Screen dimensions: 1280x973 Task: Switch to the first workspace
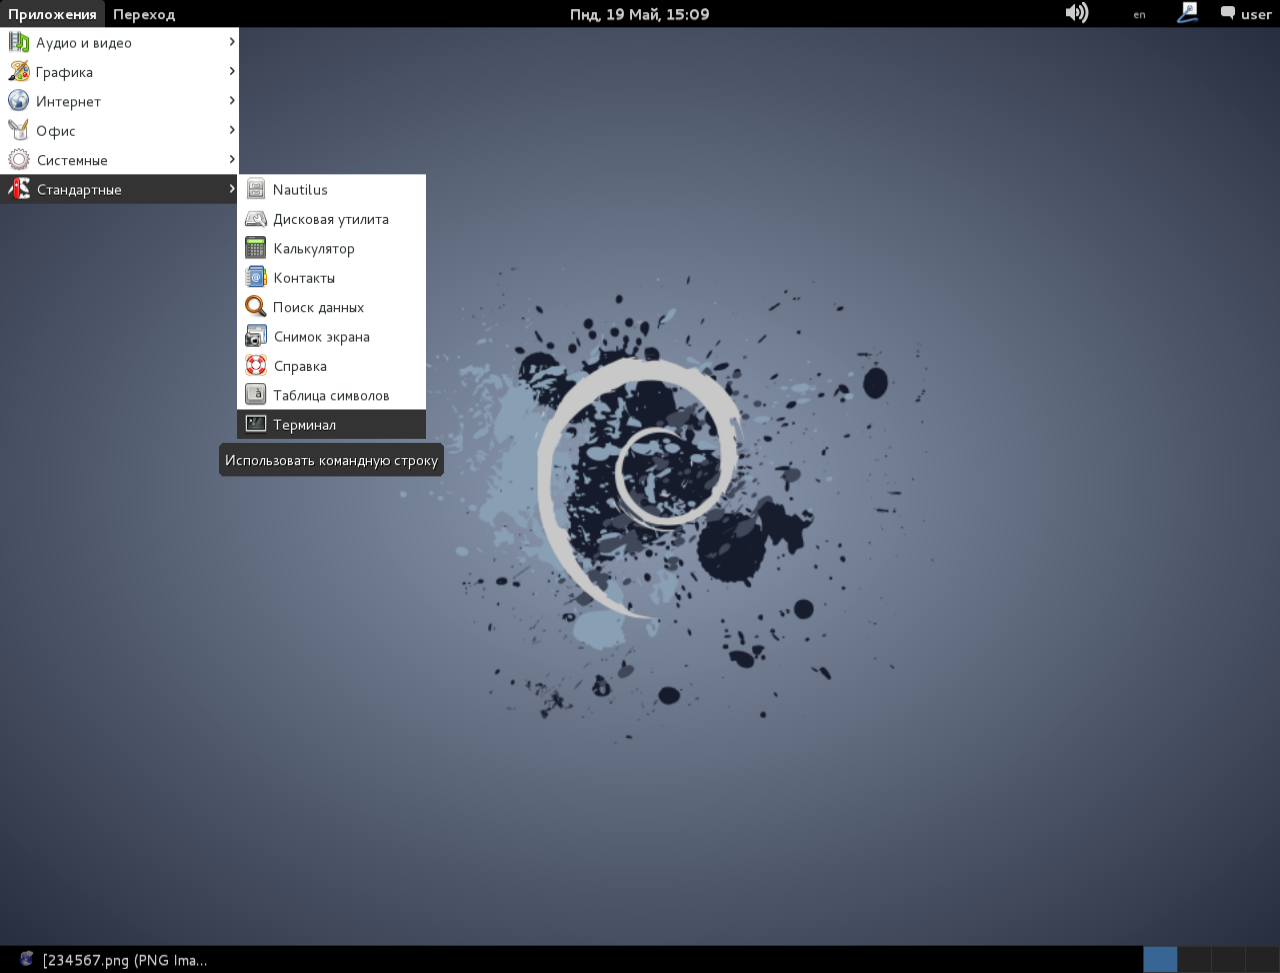(1160, 960)
